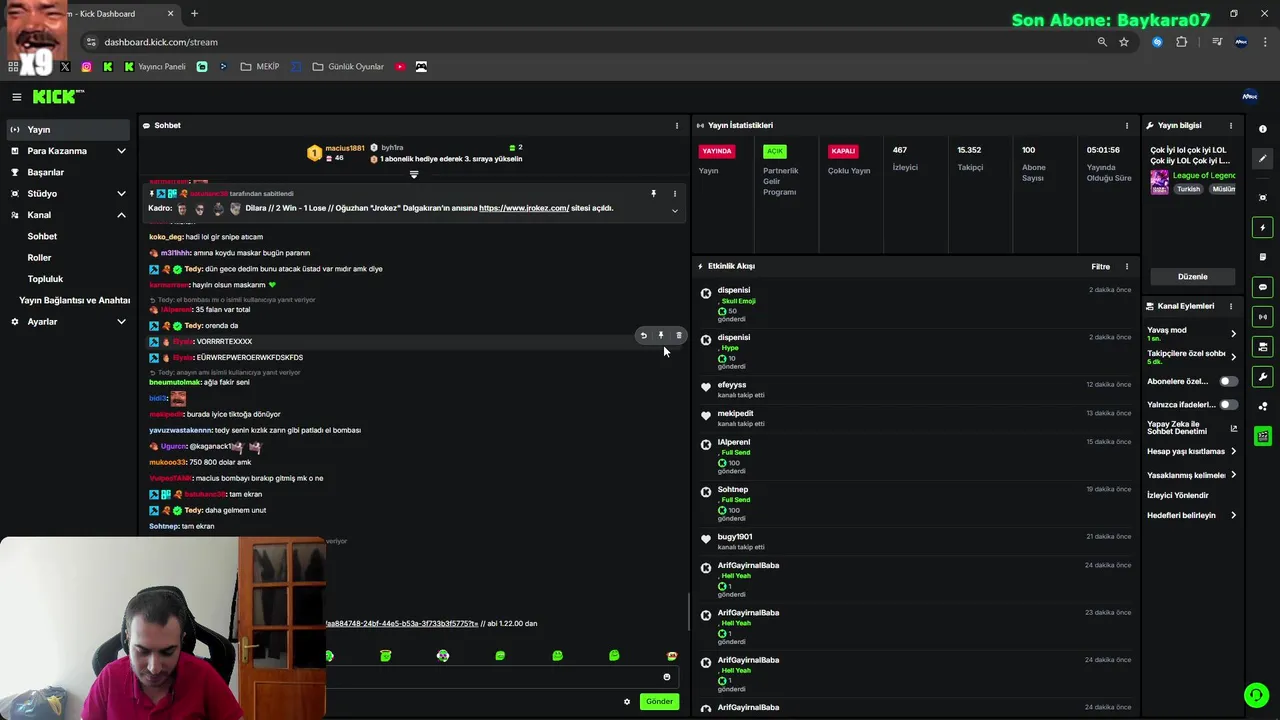Open chat settings gear beside Gönder
This screenshot has height=720, width=1280.
coord(627,702)
